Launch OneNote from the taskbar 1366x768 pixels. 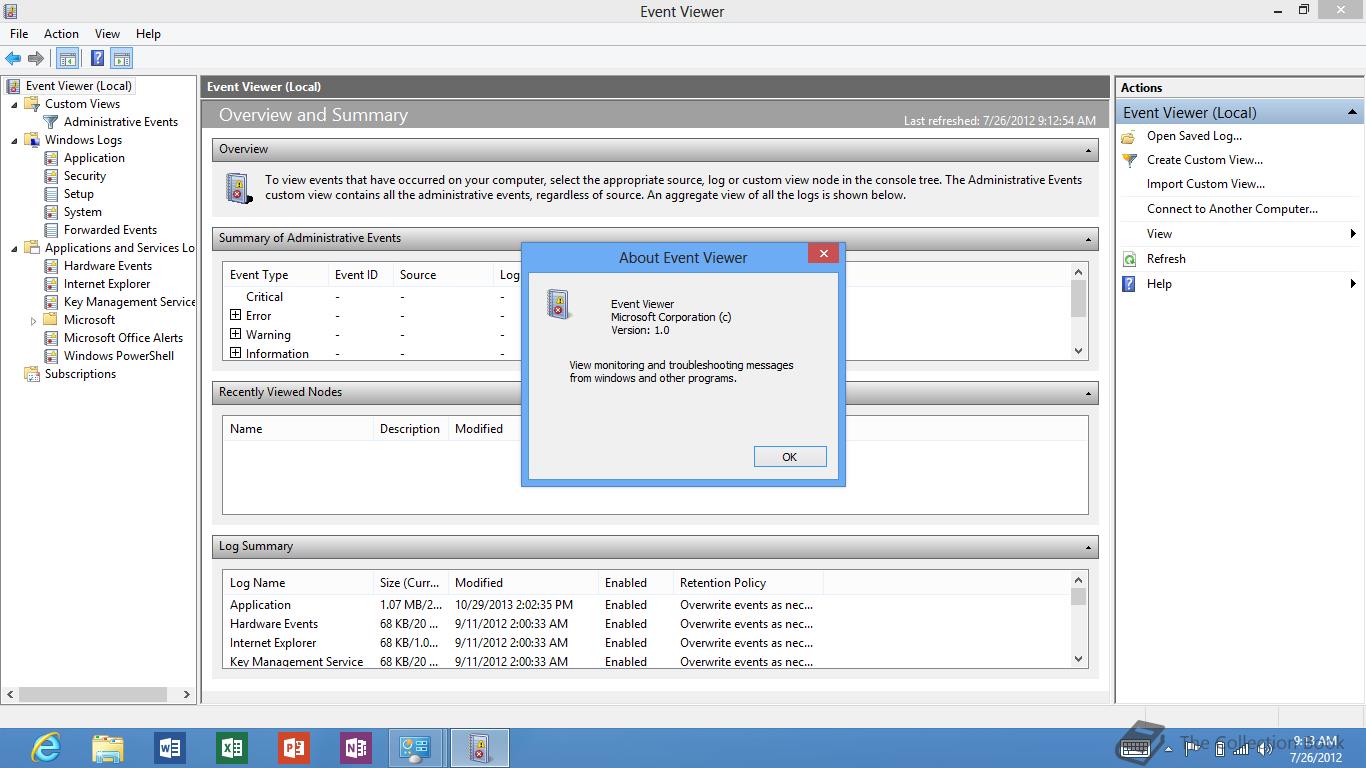click(x=356, y=748)
